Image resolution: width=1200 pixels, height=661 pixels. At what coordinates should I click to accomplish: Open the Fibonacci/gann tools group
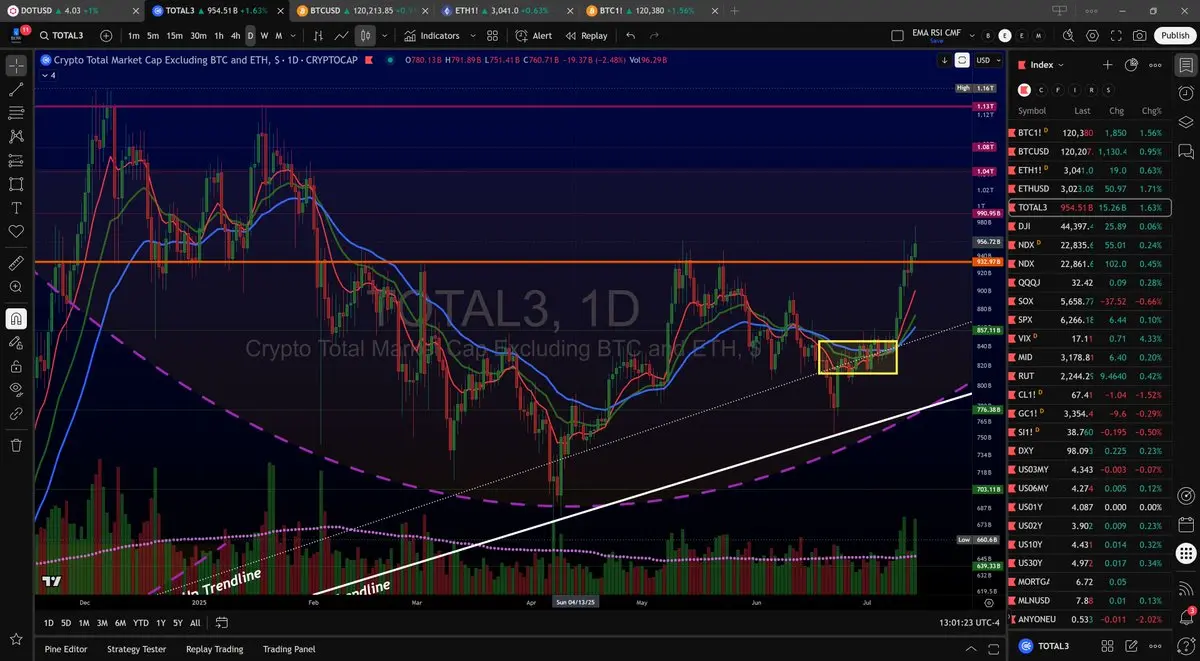16,113
